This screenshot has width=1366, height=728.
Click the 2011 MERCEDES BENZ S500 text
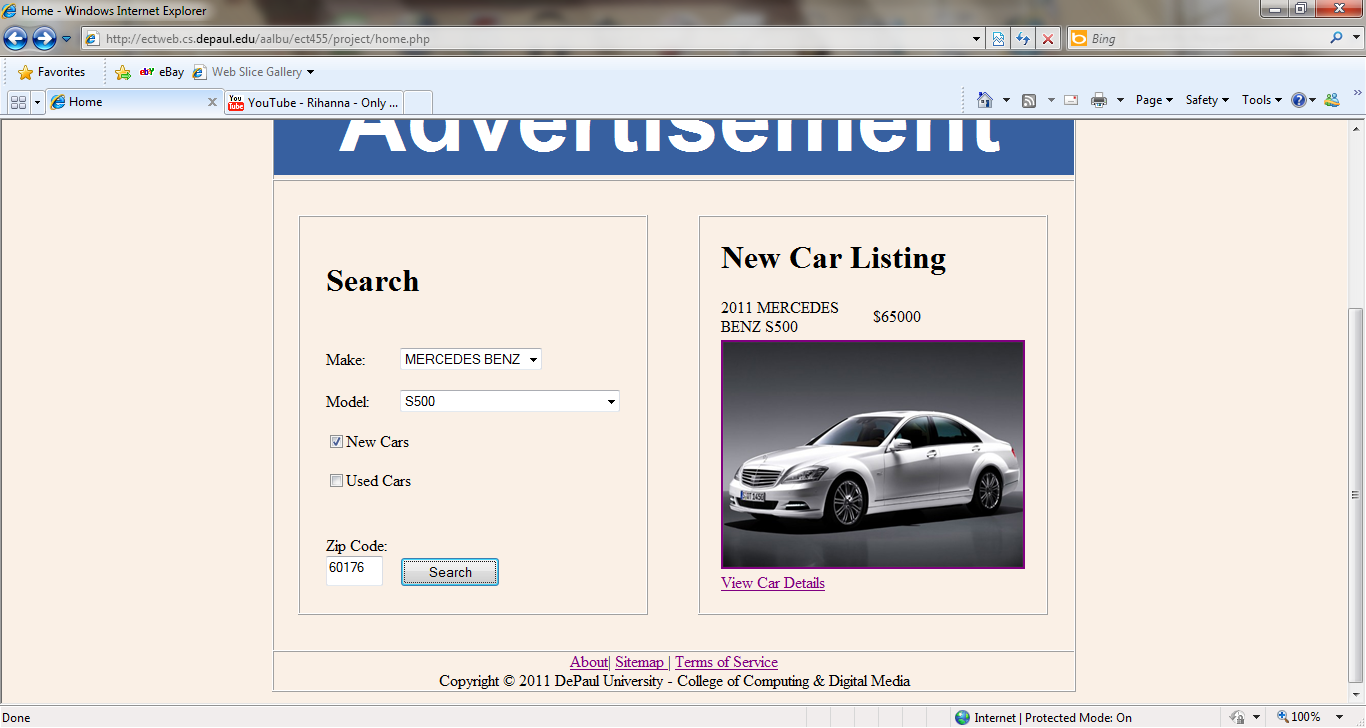click(780, 317)
